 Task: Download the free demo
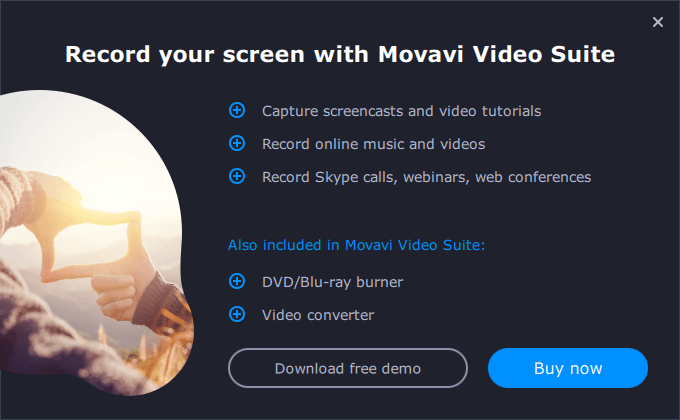coord(348,368)
